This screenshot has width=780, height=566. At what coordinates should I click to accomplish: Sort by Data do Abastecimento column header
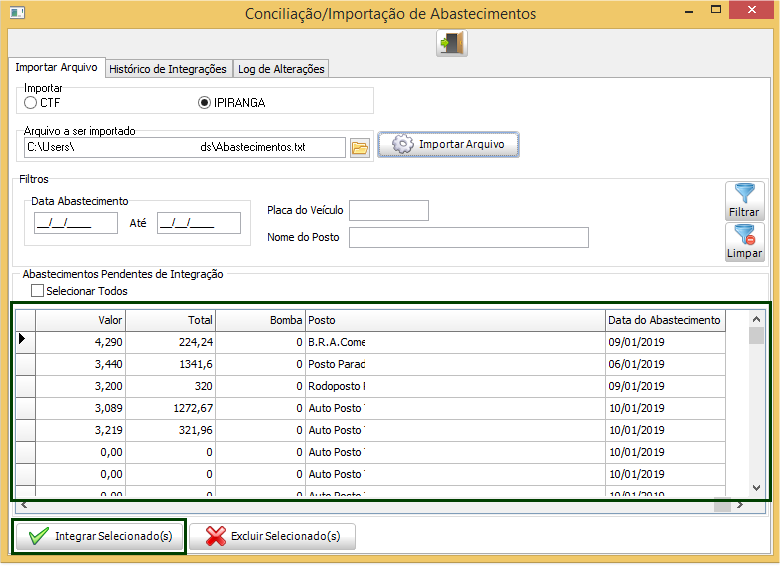pyautogui.click(x=664, y=320)
